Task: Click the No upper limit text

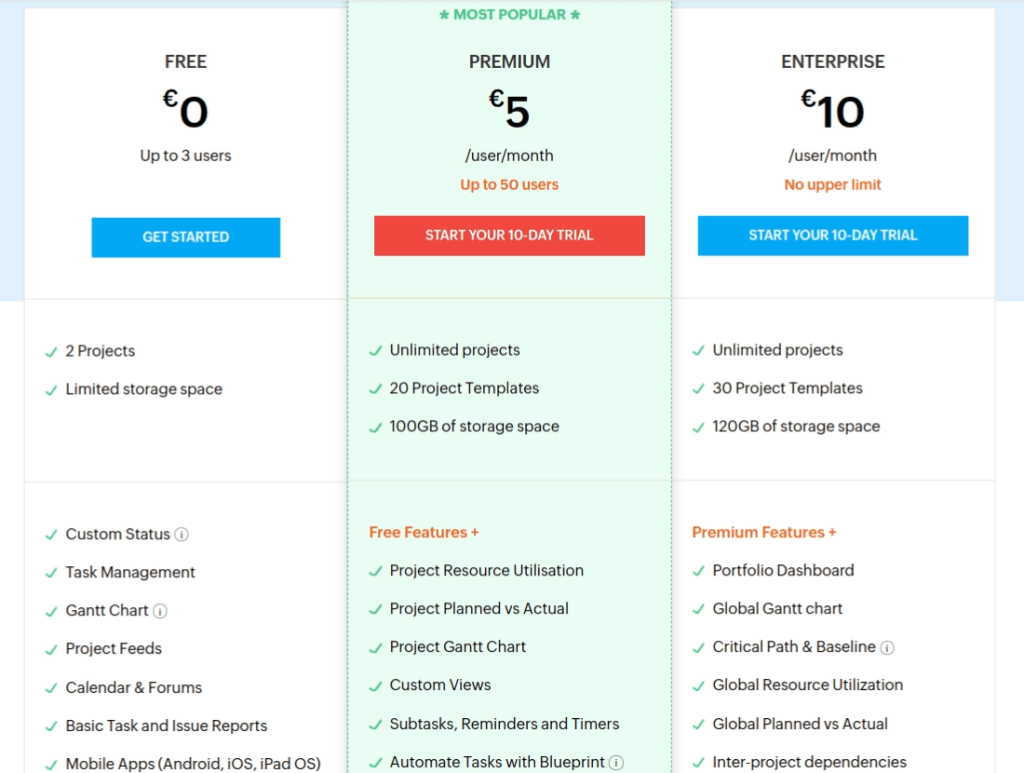Action: coord(832,184)
